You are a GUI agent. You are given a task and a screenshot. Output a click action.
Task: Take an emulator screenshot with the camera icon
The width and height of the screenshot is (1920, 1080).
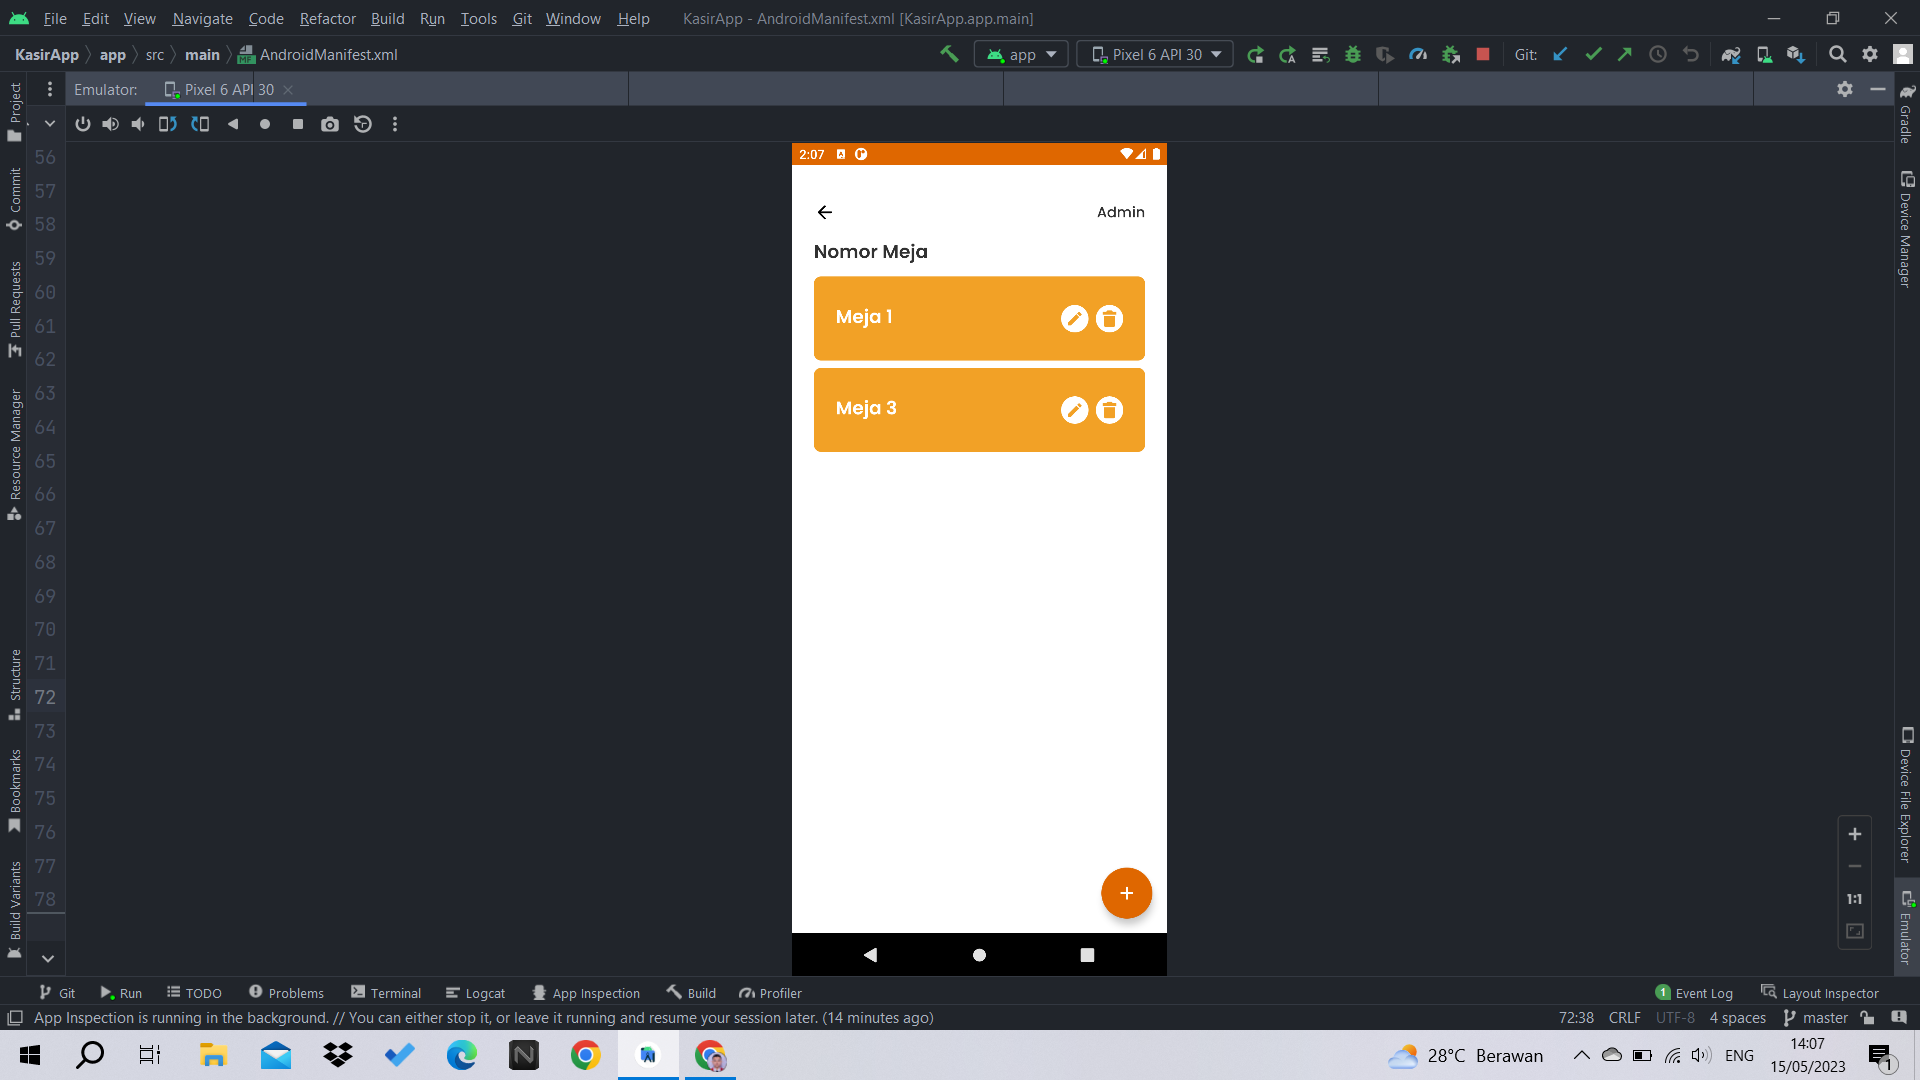click(x=330, y=124)
